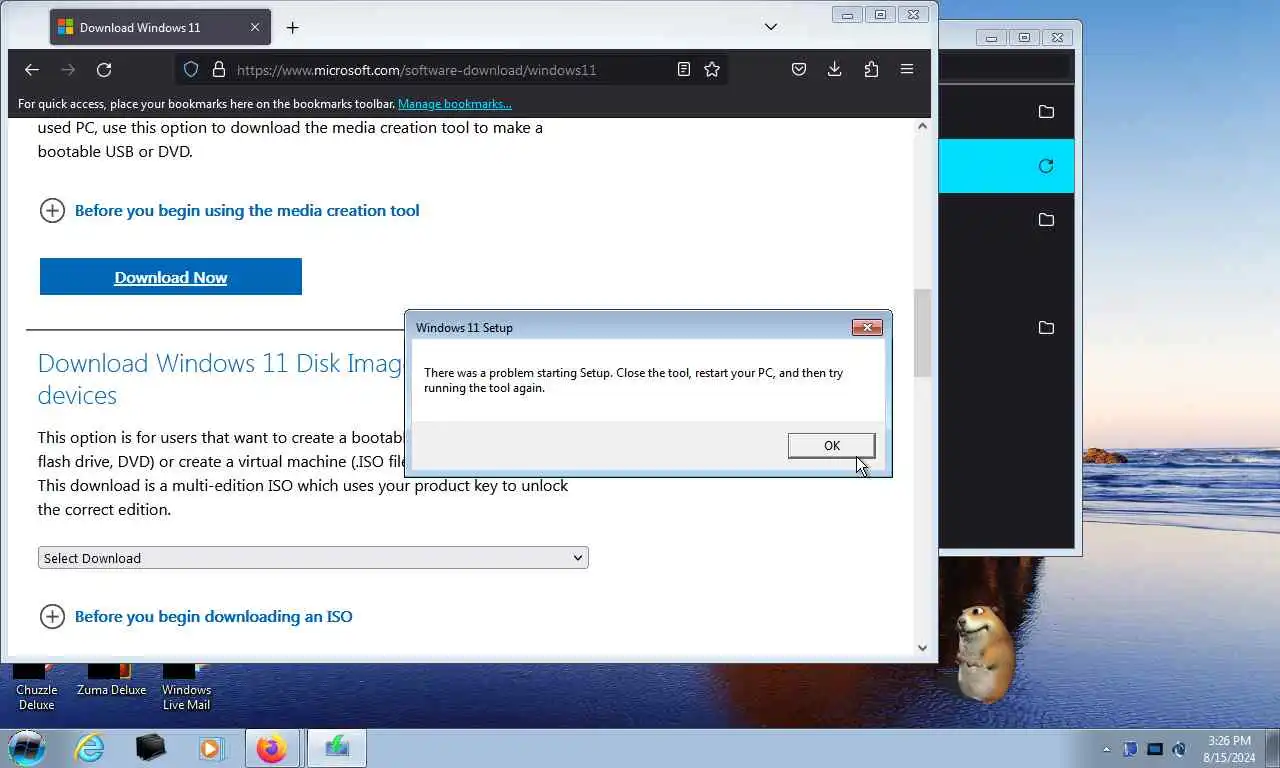Image resolution: width=1280 pixels, height=768 pixels.
Task: Toggle the reader view icon
Action: pyautogui.click(x=684, y=69)
